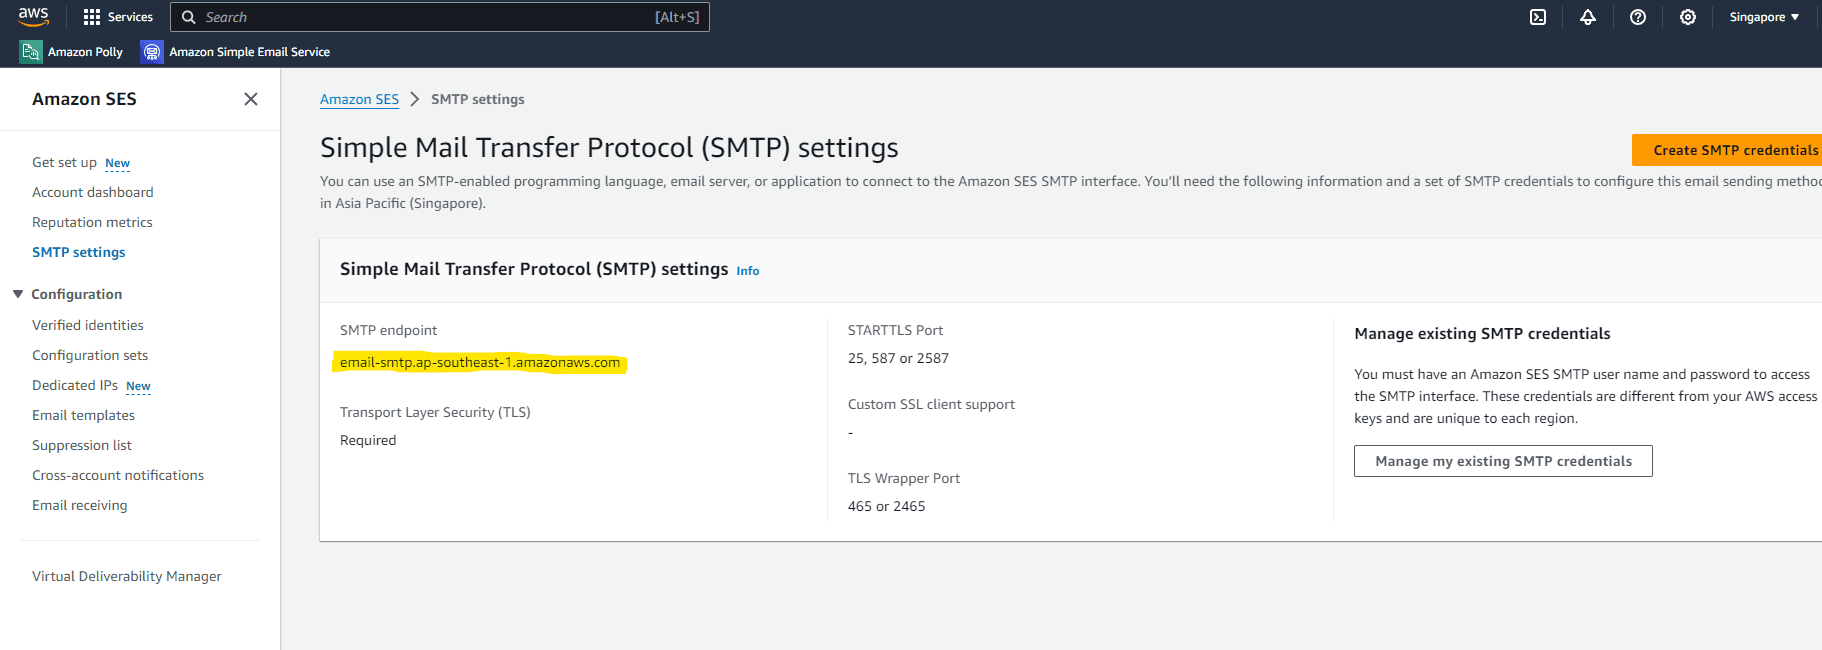Click the Info link beside SMTP settings
Viewport: 1822px width, 650px height.
(x=748, y=271)
